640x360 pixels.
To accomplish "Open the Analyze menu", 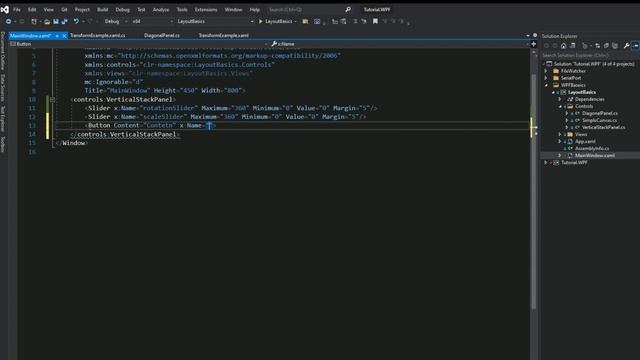I will pyautogui.click(x=161, y=9).
